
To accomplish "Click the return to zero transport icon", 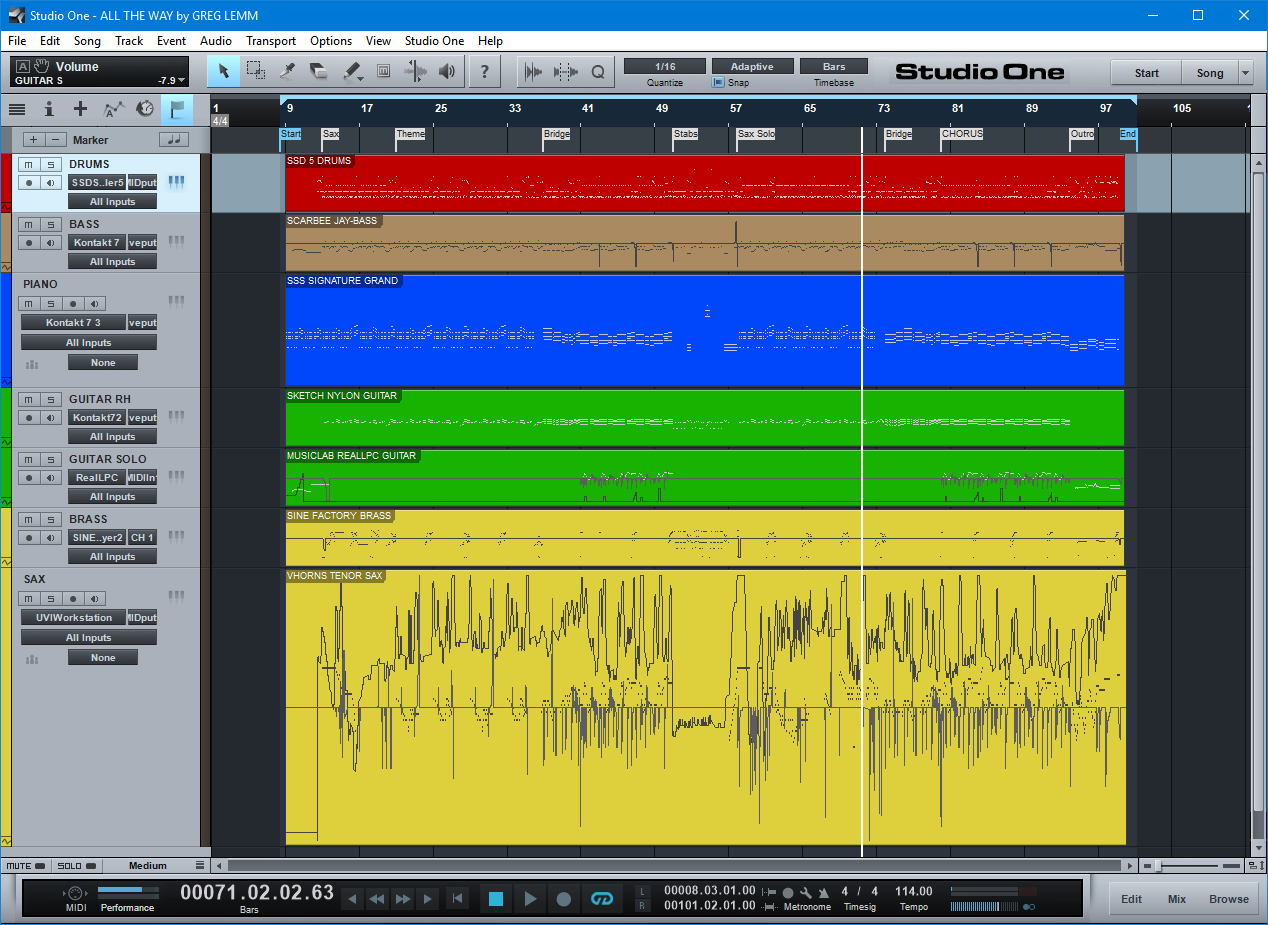I will (457, 899).
